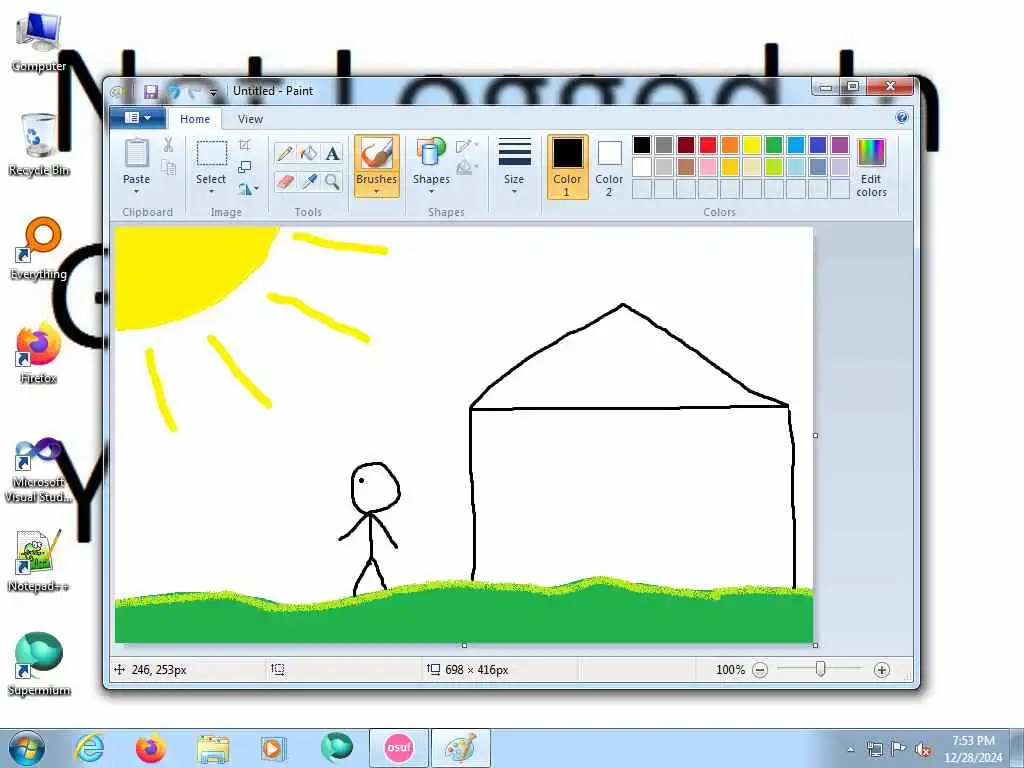Screen dimensions: 1024x768
Task: Pick the black color swatch
Action: [642, 145]
